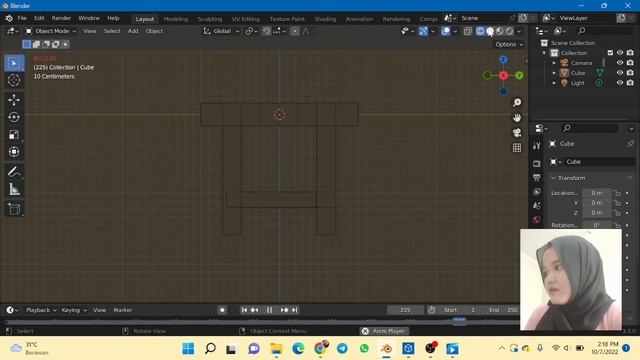This screenshot has height=360, width=640.
Task: Open the Render properties tab
Action: [x=537, y=164]
